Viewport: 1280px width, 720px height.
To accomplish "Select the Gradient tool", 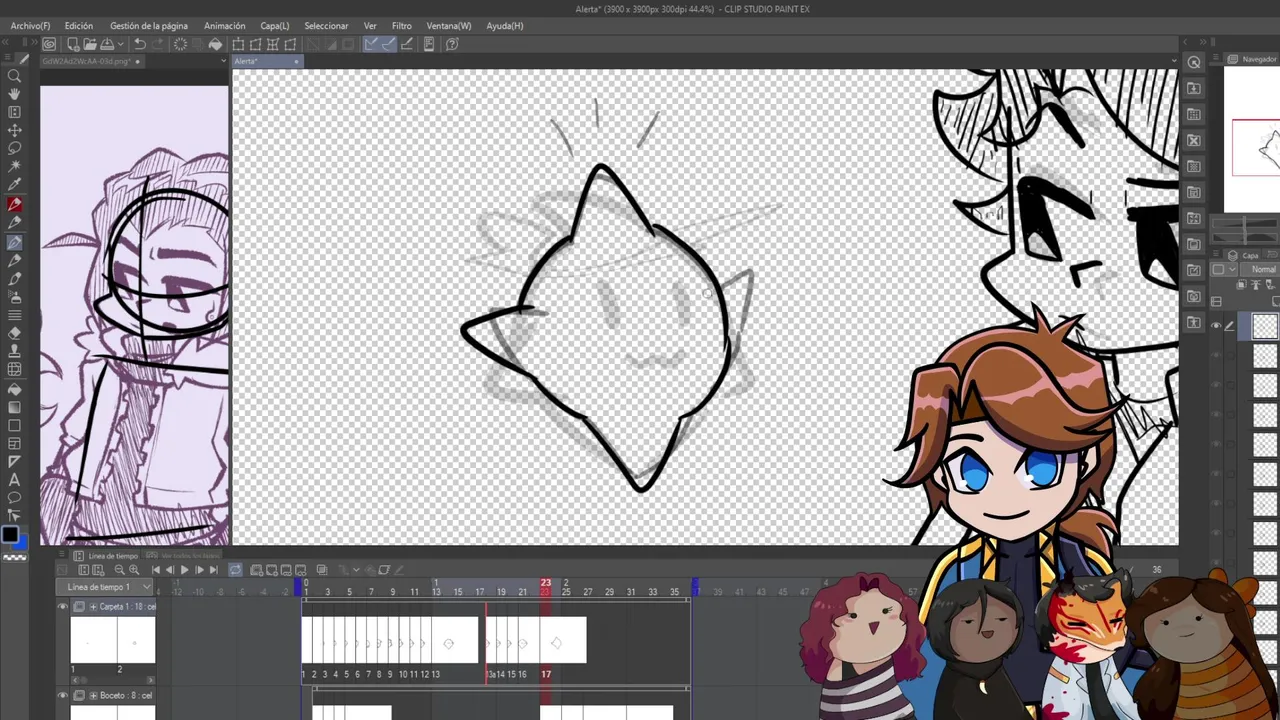I will tap(14, 407).
